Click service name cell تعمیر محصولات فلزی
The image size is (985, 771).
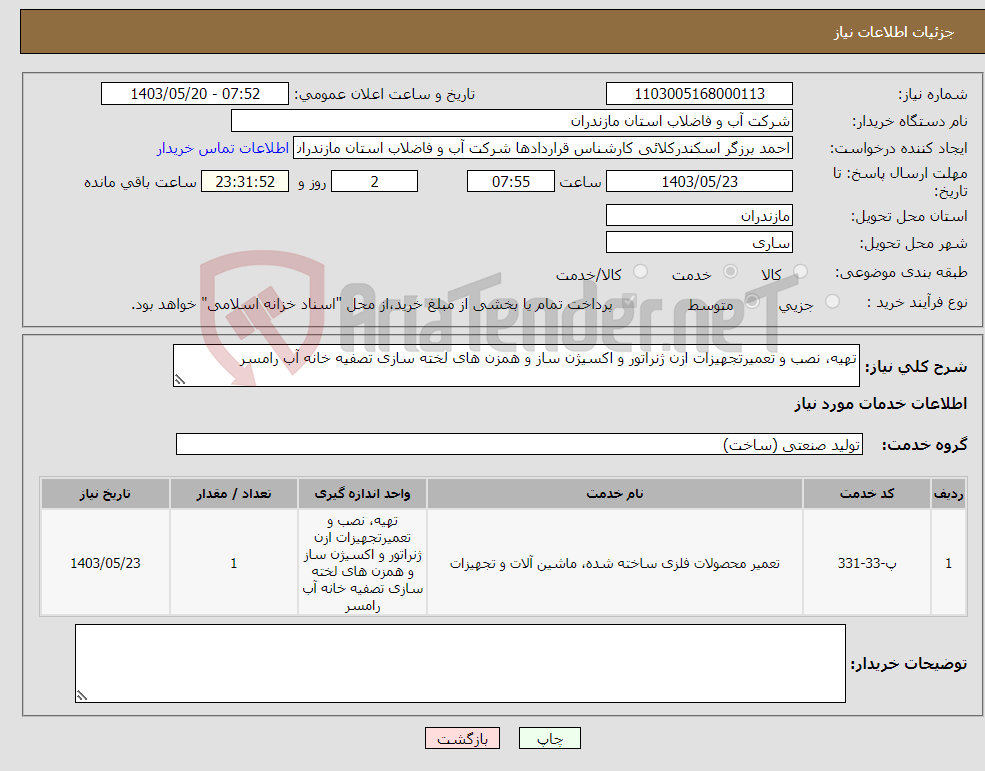[x=615, y=563]
